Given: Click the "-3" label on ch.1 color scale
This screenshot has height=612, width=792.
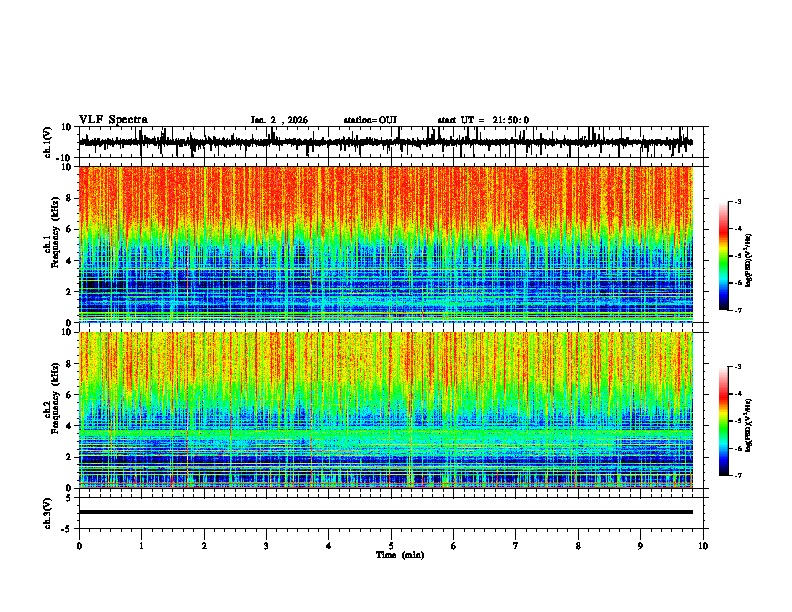Looking at the screenshot, I should coord(738,201).
